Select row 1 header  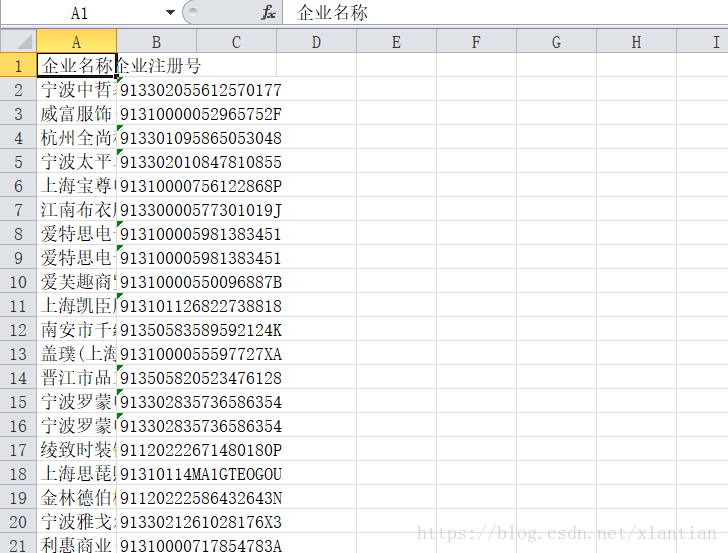click(19, 65)
